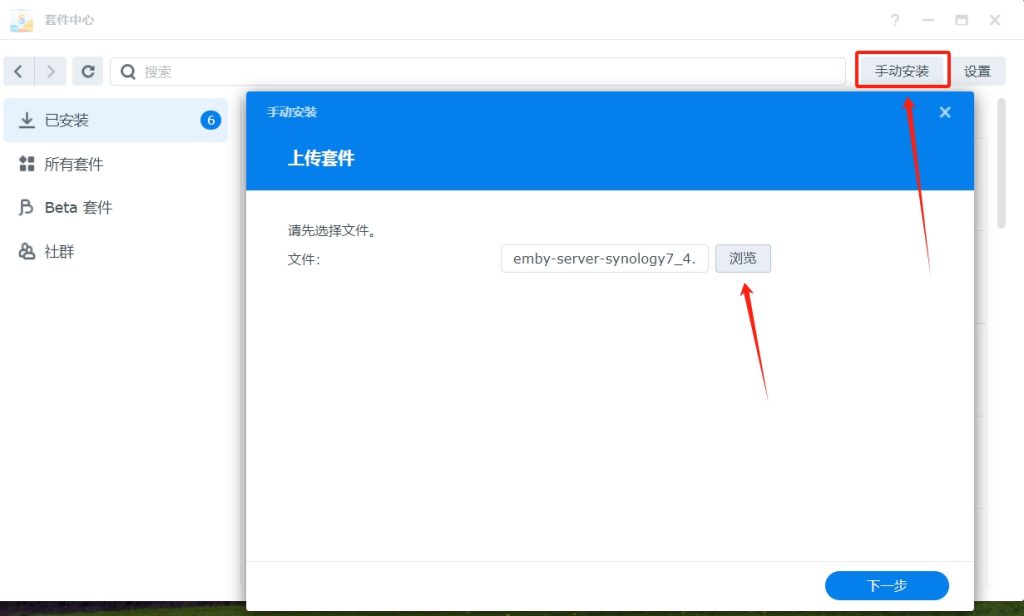Refresh the Package Center list
This screenshot has height=616, width=1024.
click(88, 71)
